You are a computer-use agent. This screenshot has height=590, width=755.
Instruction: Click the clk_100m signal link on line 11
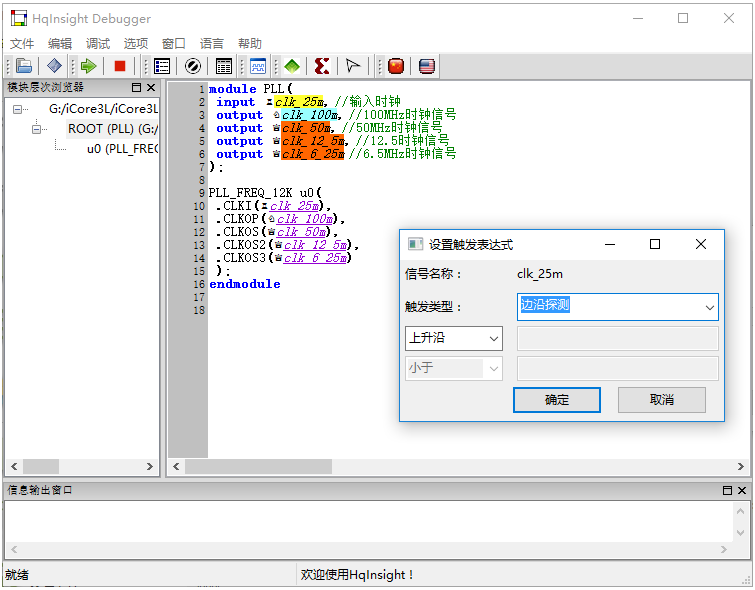tap(305, 219)
